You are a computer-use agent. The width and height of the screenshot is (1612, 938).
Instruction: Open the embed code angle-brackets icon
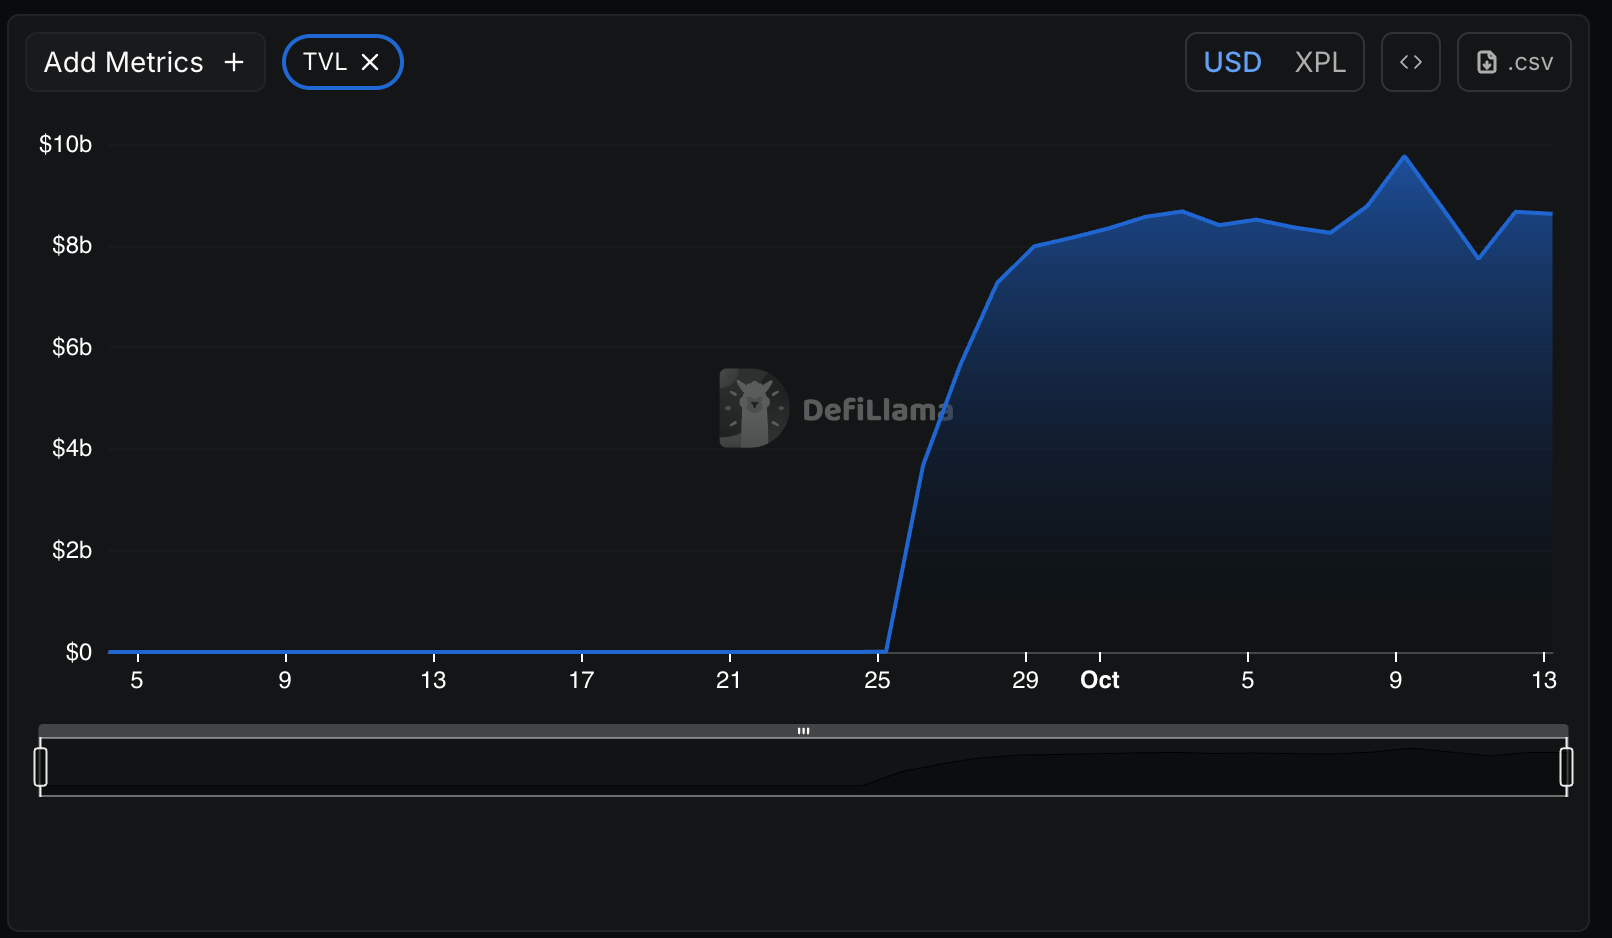pyautogui.click(x=1410, y=62)
